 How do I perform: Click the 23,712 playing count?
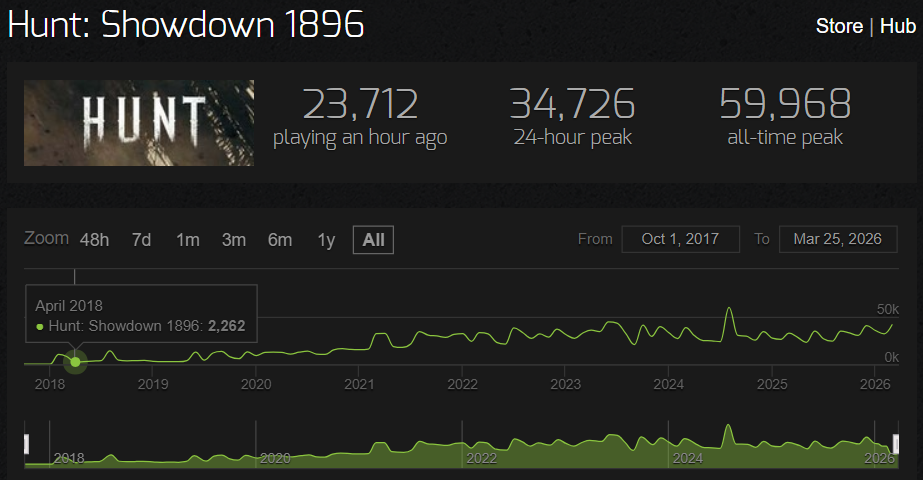point(360,104)
